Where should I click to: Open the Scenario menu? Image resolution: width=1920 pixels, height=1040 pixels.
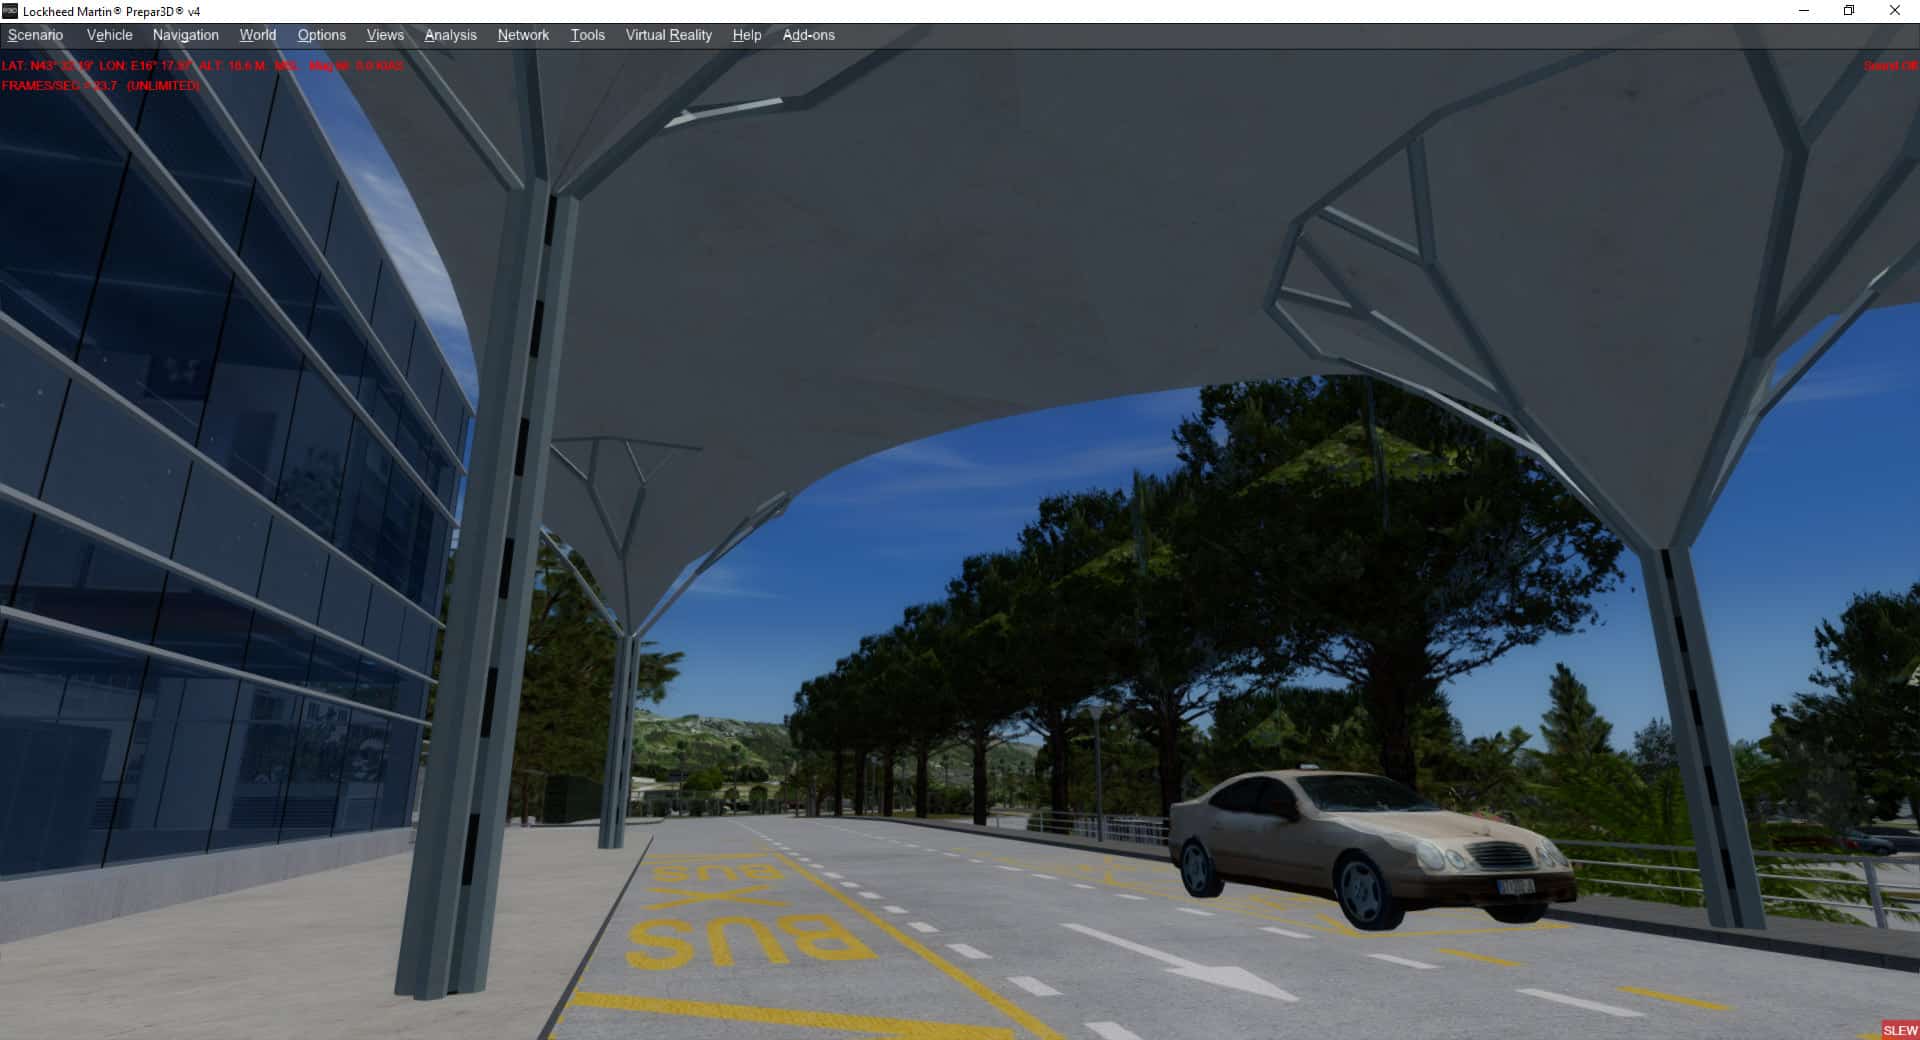[35, 35]
